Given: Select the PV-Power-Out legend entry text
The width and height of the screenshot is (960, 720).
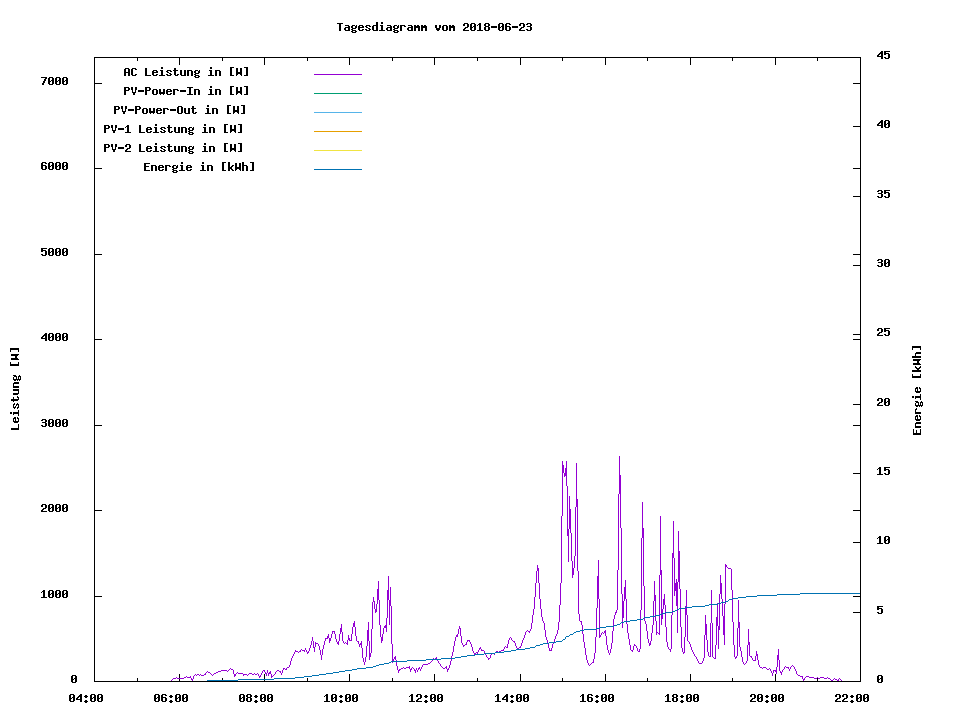Looking at the screenshot, I should (180, 110).
